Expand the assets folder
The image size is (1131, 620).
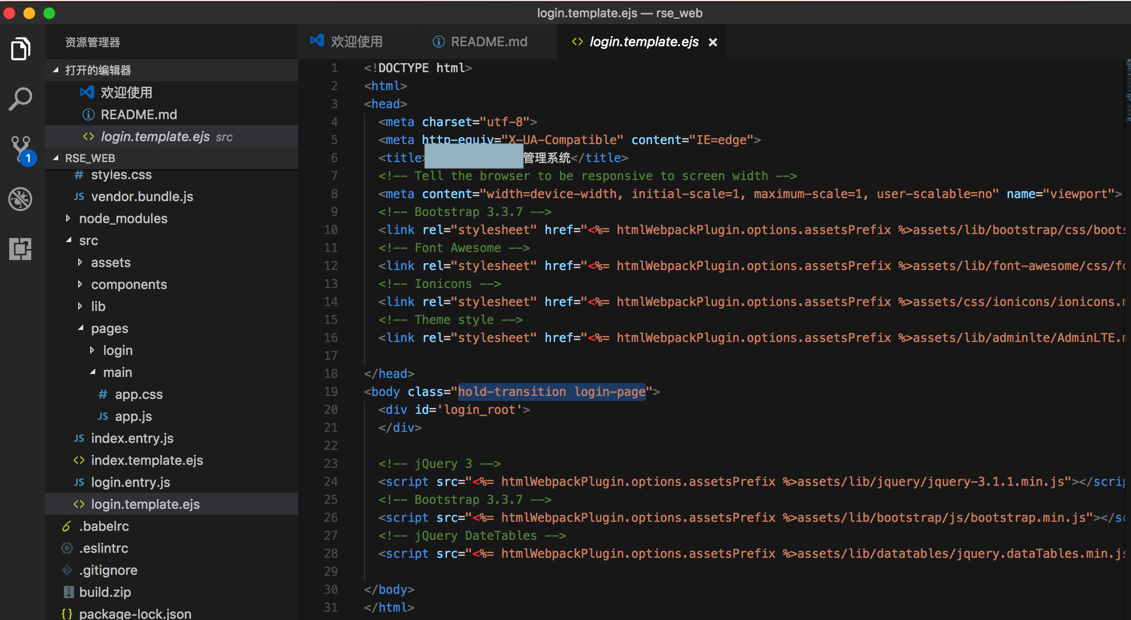point(110,263)
